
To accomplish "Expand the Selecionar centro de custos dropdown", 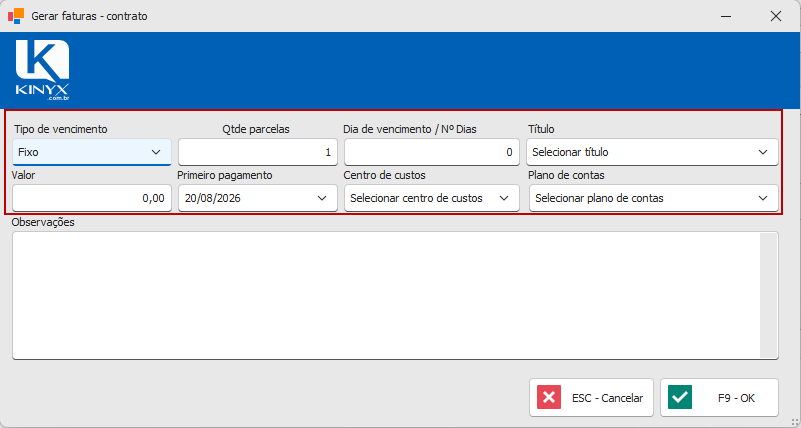I will 432,198.
